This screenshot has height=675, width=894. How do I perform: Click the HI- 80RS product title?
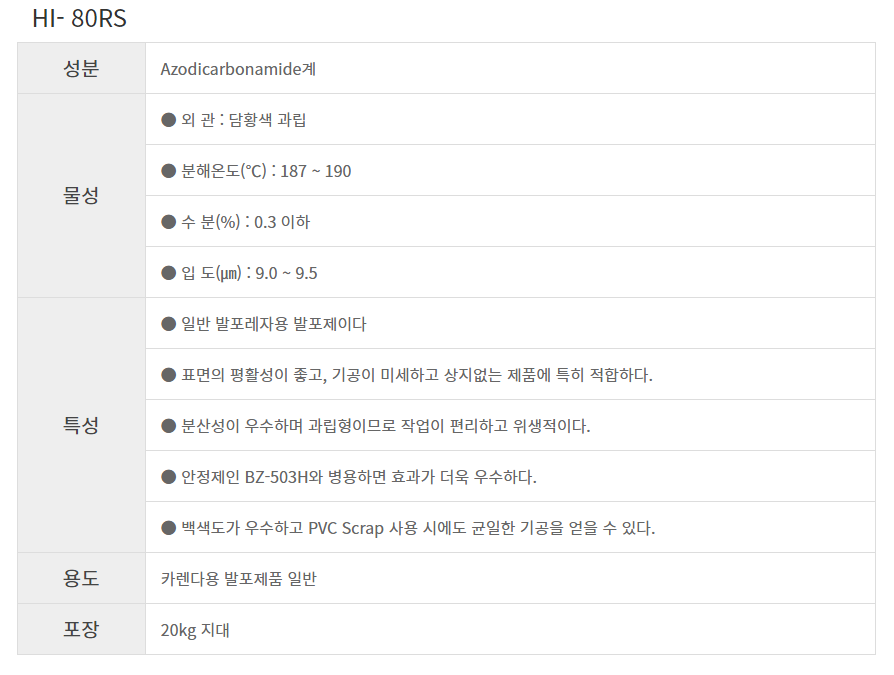tap(79, 18)
